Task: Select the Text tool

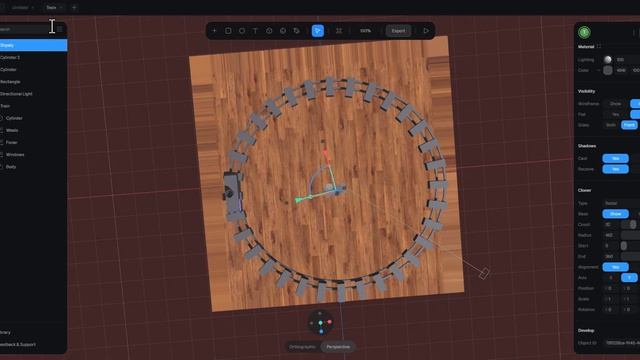Action: [x=256, y=31]
